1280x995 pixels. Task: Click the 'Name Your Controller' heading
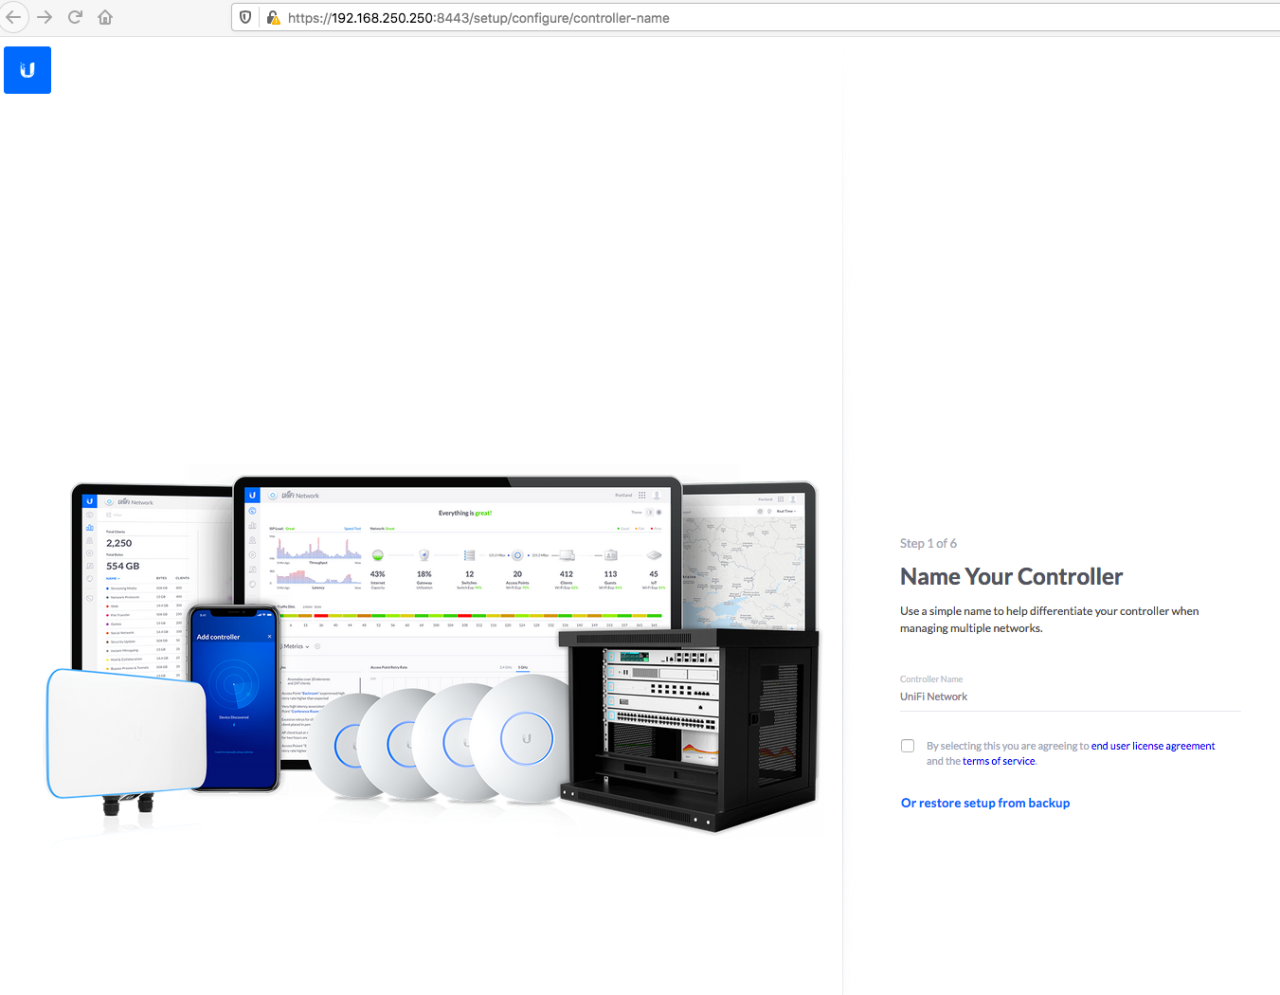coord(1011,577)
